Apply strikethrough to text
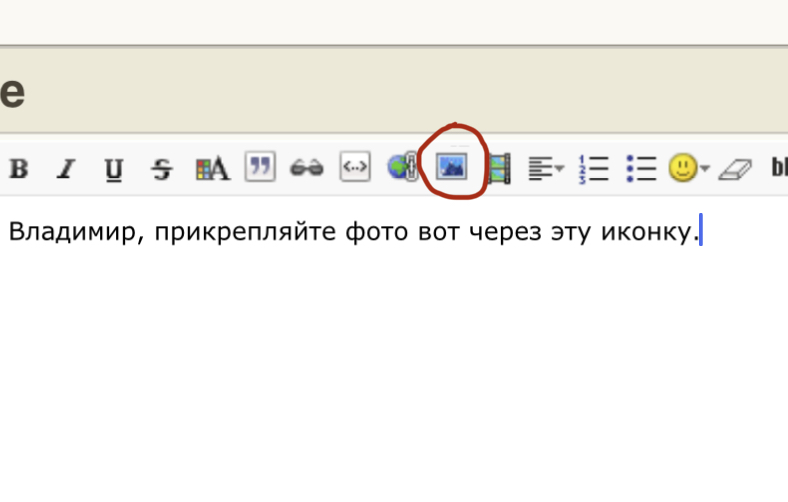The width and height of the screenshot is (788, 502). pyautogui.click(x=161, y=169)
